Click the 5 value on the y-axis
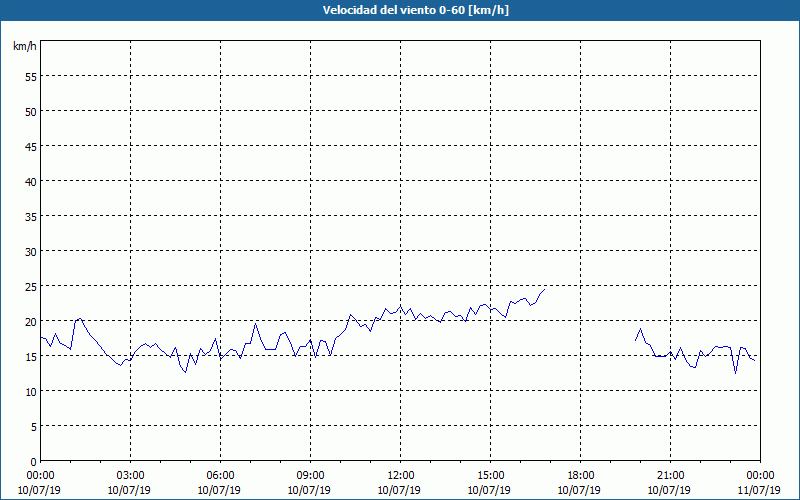This screenshot has width=800, height=500. coord(34,427)
